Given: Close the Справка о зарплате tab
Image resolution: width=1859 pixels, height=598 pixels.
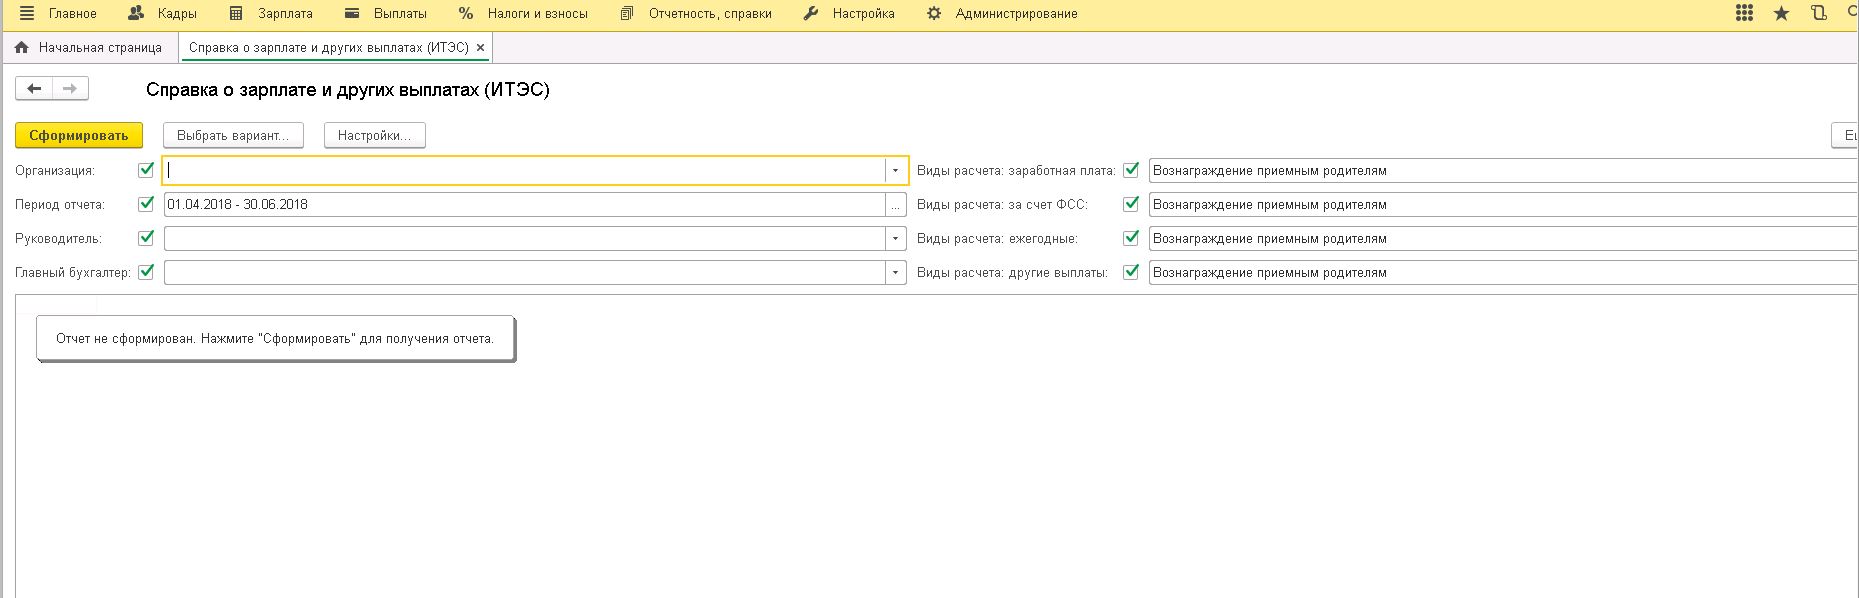Looking at the screenshot, I should (481, 47).
